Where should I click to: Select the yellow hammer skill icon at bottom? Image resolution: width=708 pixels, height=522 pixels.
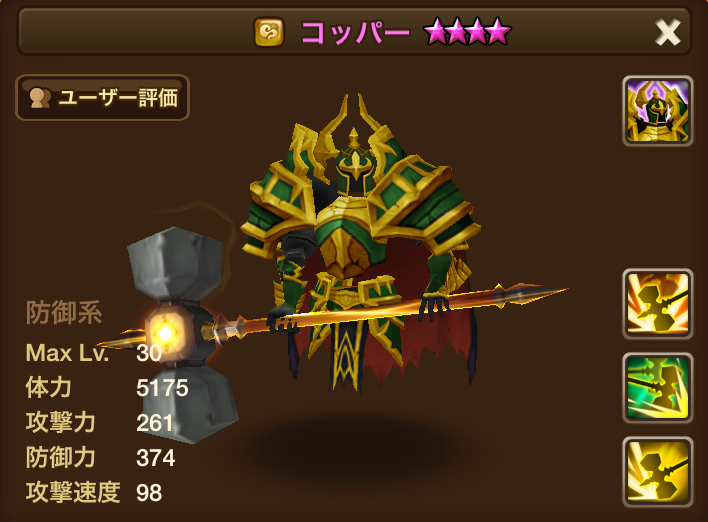pos(657,472)
